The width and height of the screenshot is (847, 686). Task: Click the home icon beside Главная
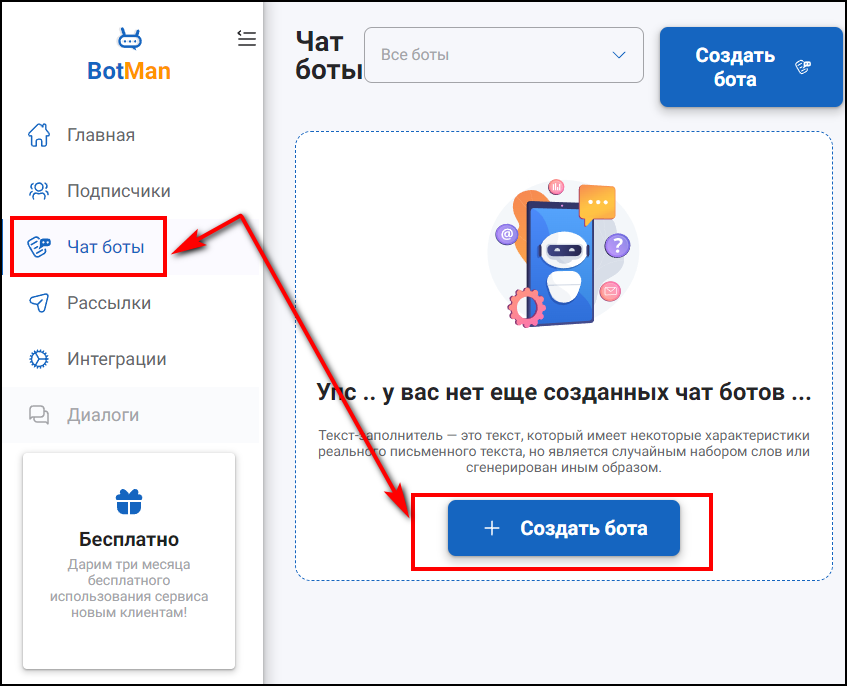point(39,135)
